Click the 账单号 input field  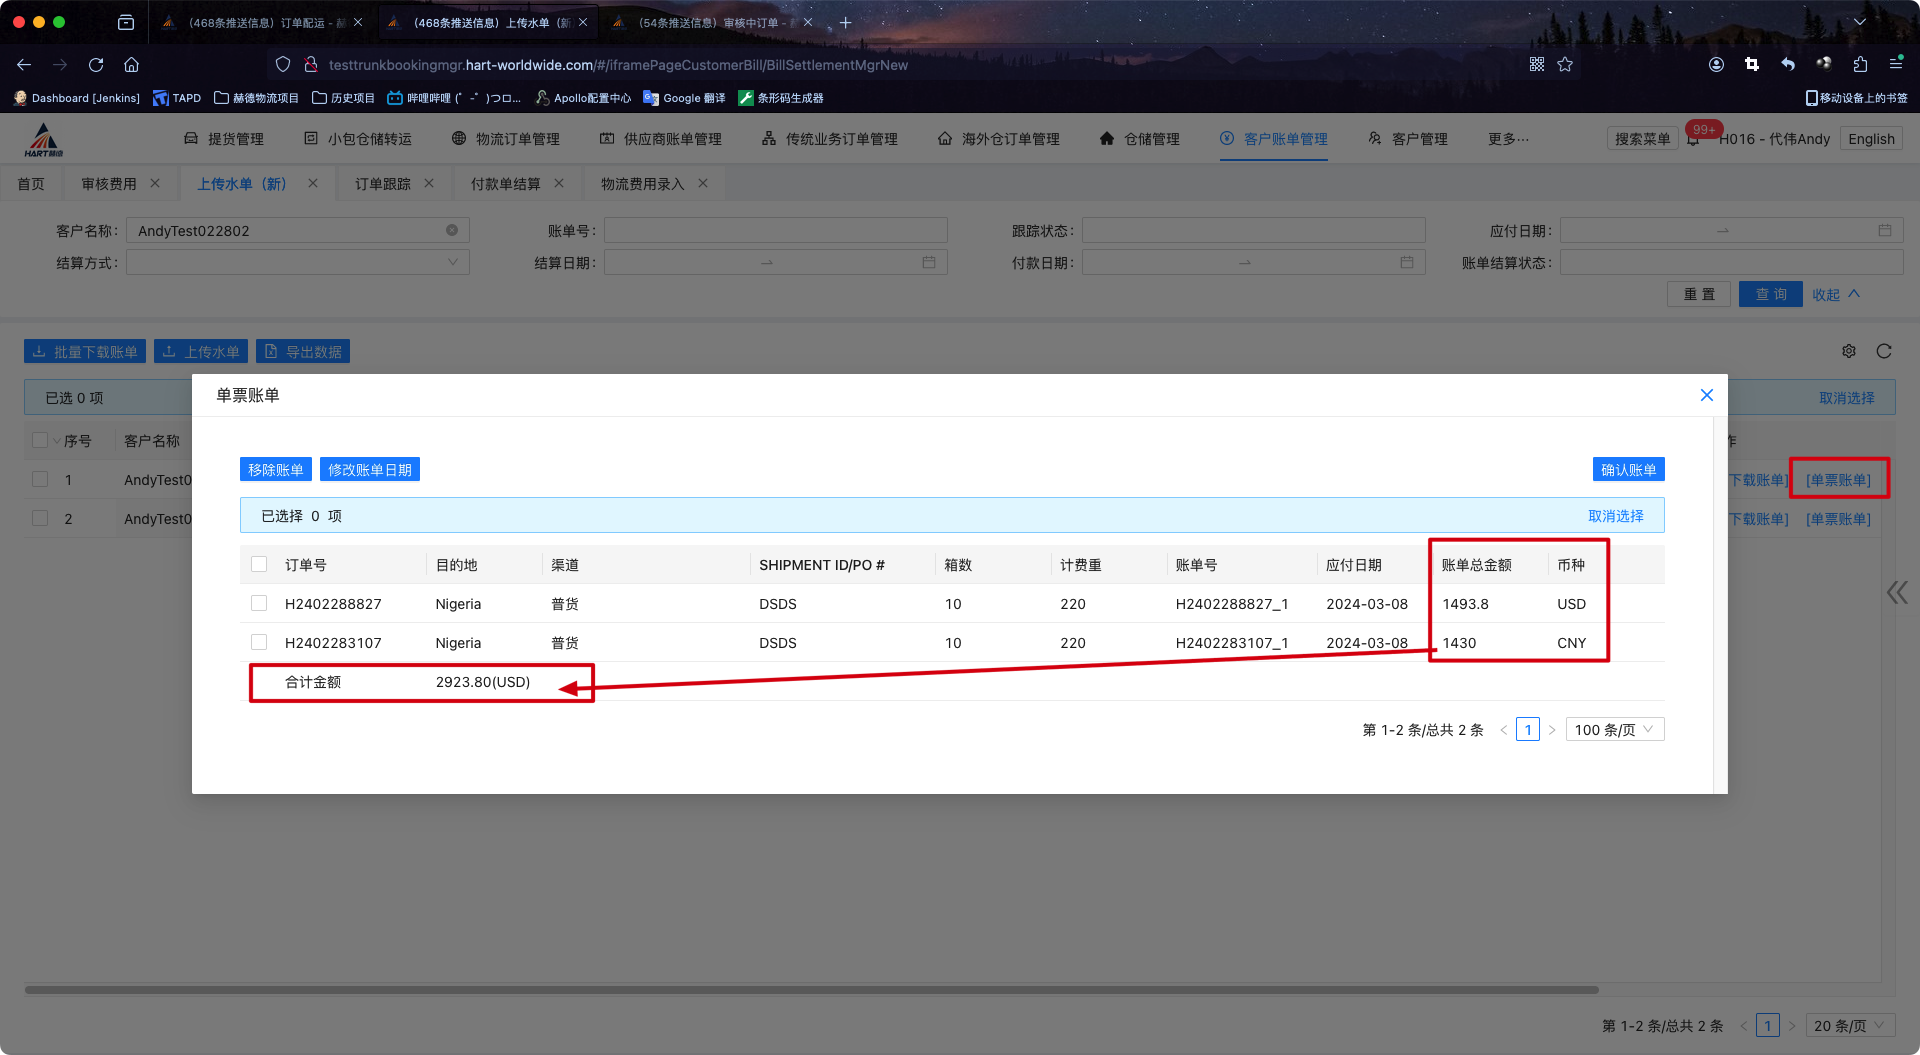tap(775, 231)
